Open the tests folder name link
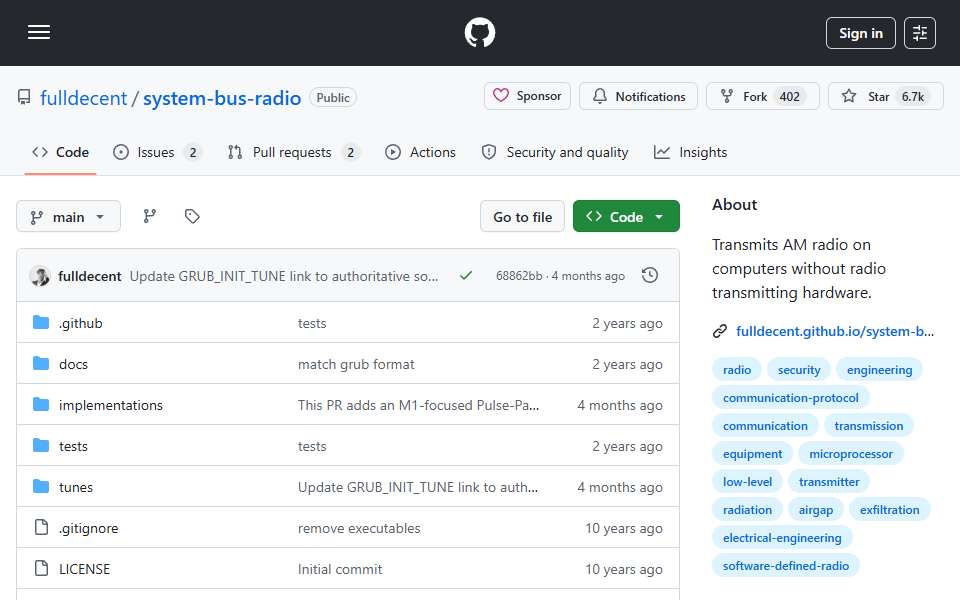The height and width of the screenshot is (600, 960). (73, 446)
